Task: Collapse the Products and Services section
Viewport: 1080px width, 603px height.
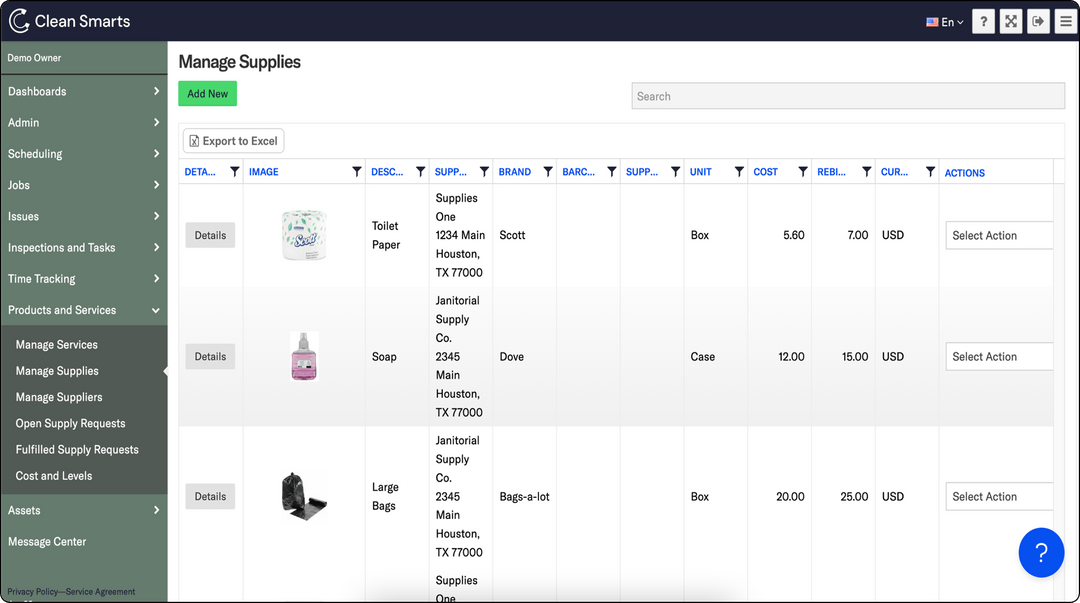Action: [84, 310]
